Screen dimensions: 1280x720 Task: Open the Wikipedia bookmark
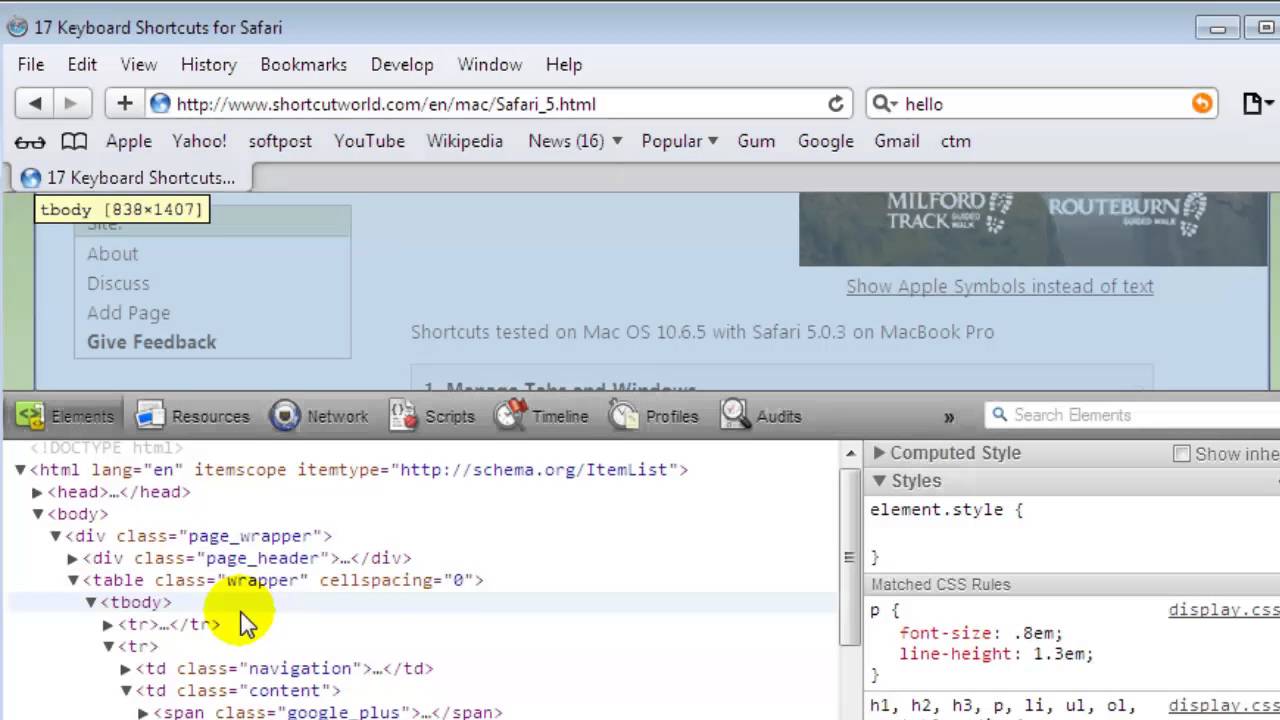(x=465, y=141)
